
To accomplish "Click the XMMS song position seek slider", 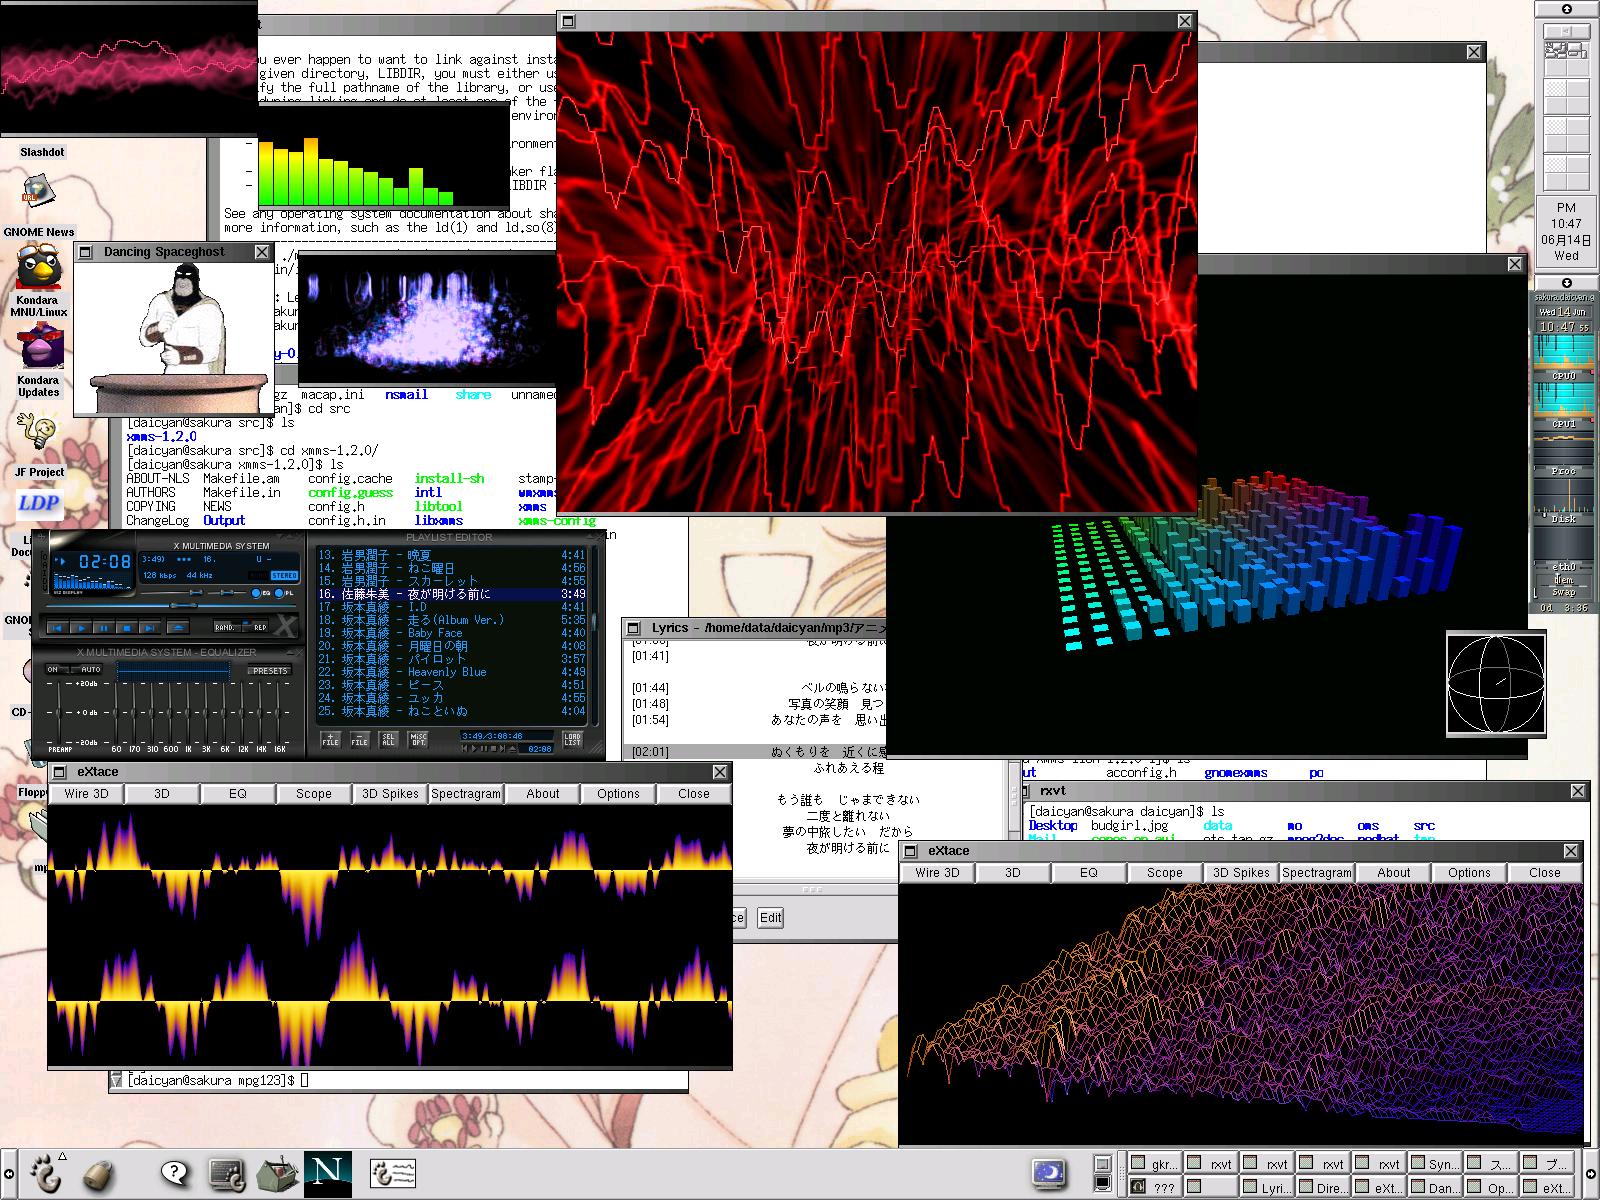I will pyautogui.click(x=171, y=606).
